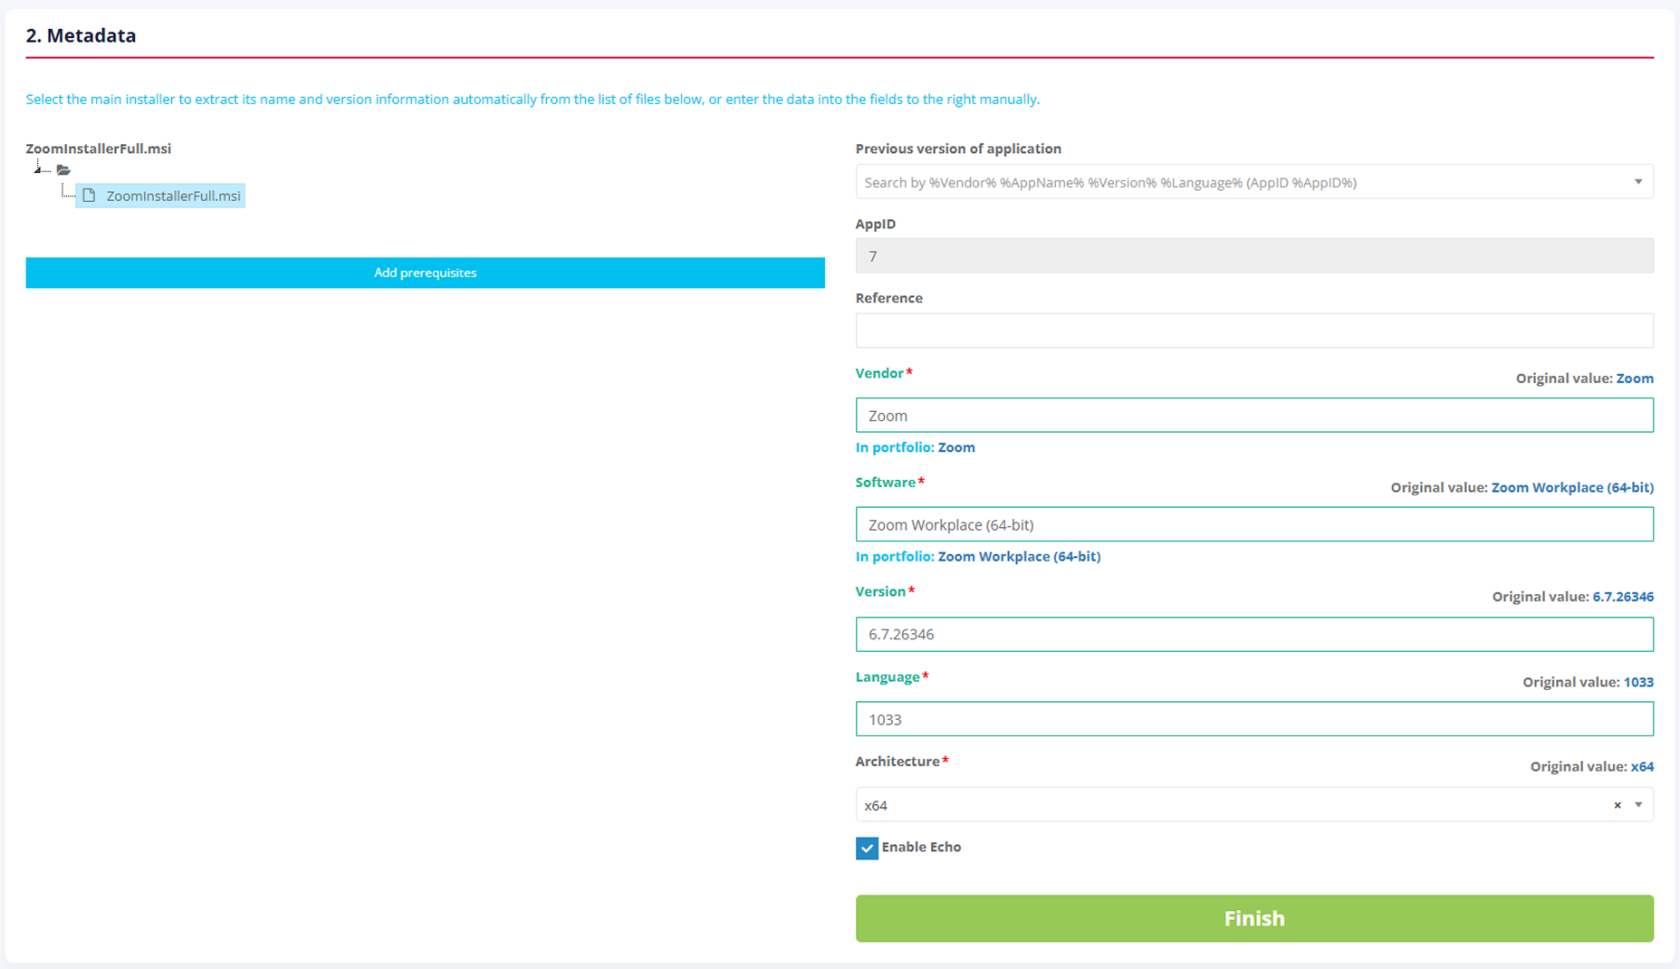Click In portfolio Zoom Workplace (64-bit) link
Image resolution: width=1680 pixels, height=969 pixels.
tap(1018, 557)
